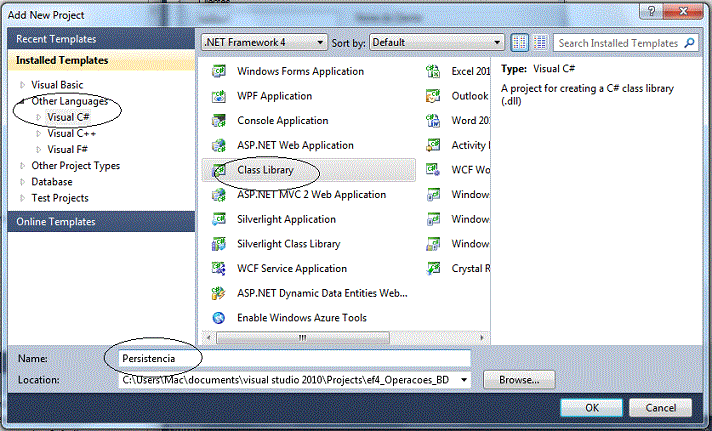The height and width of the screenshot is (431, 712).
Task: Select Test Projects in the tree
Action: pos(60,198)
